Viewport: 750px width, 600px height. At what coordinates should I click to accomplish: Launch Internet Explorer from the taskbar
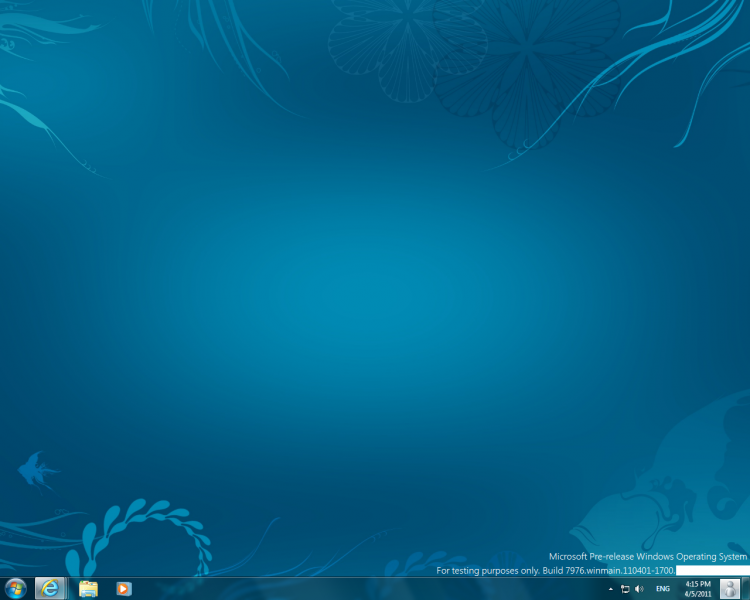(x=49, y=589)
